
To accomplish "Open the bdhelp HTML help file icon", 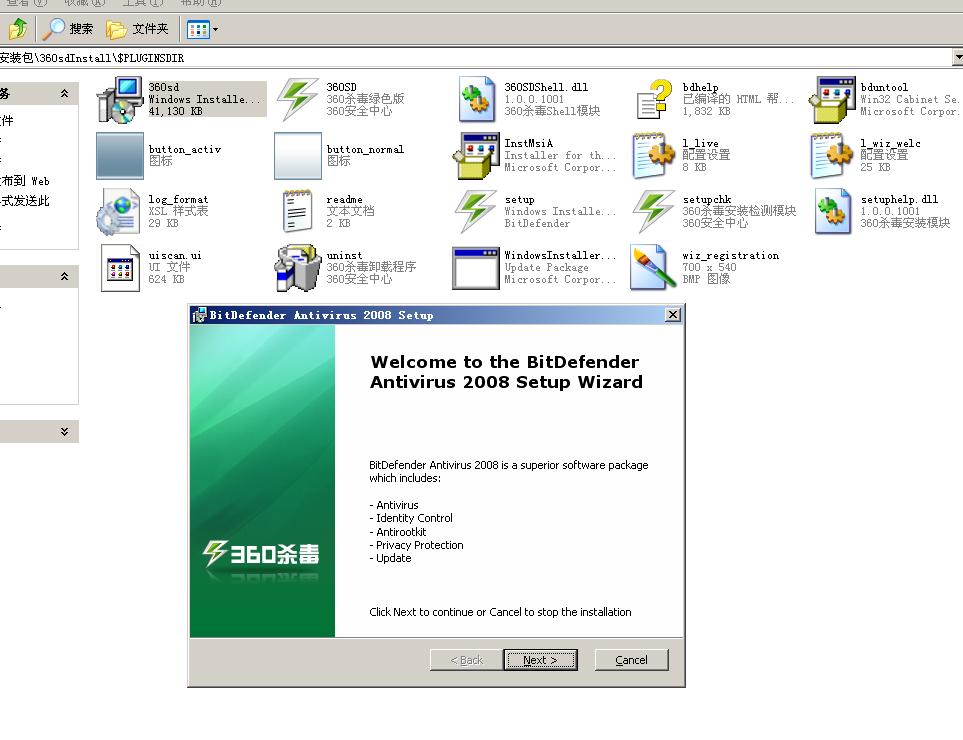I will [x=653, y=99].
